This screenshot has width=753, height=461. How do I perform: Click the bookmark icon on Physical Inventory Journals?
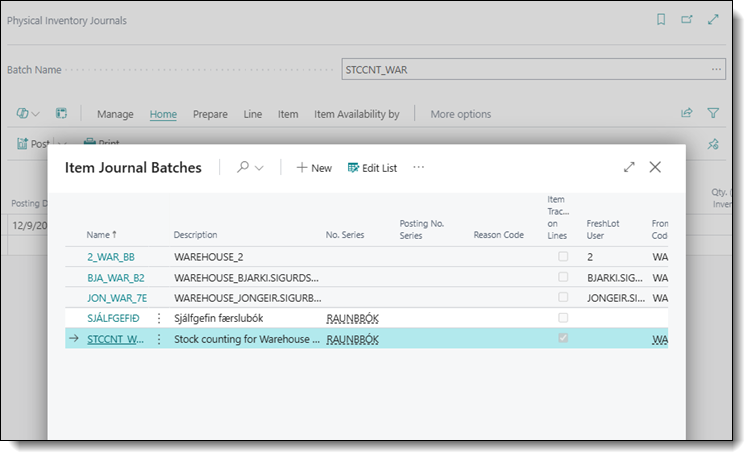(661, 19)
